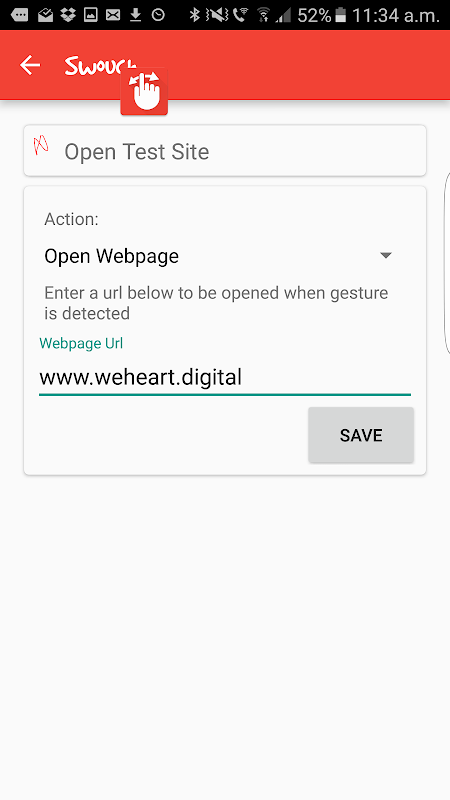Image resolution: width=450 pixels, height=800 pixels.
Task: Tap the image gallery notification icon
Action: click(91, 15)
